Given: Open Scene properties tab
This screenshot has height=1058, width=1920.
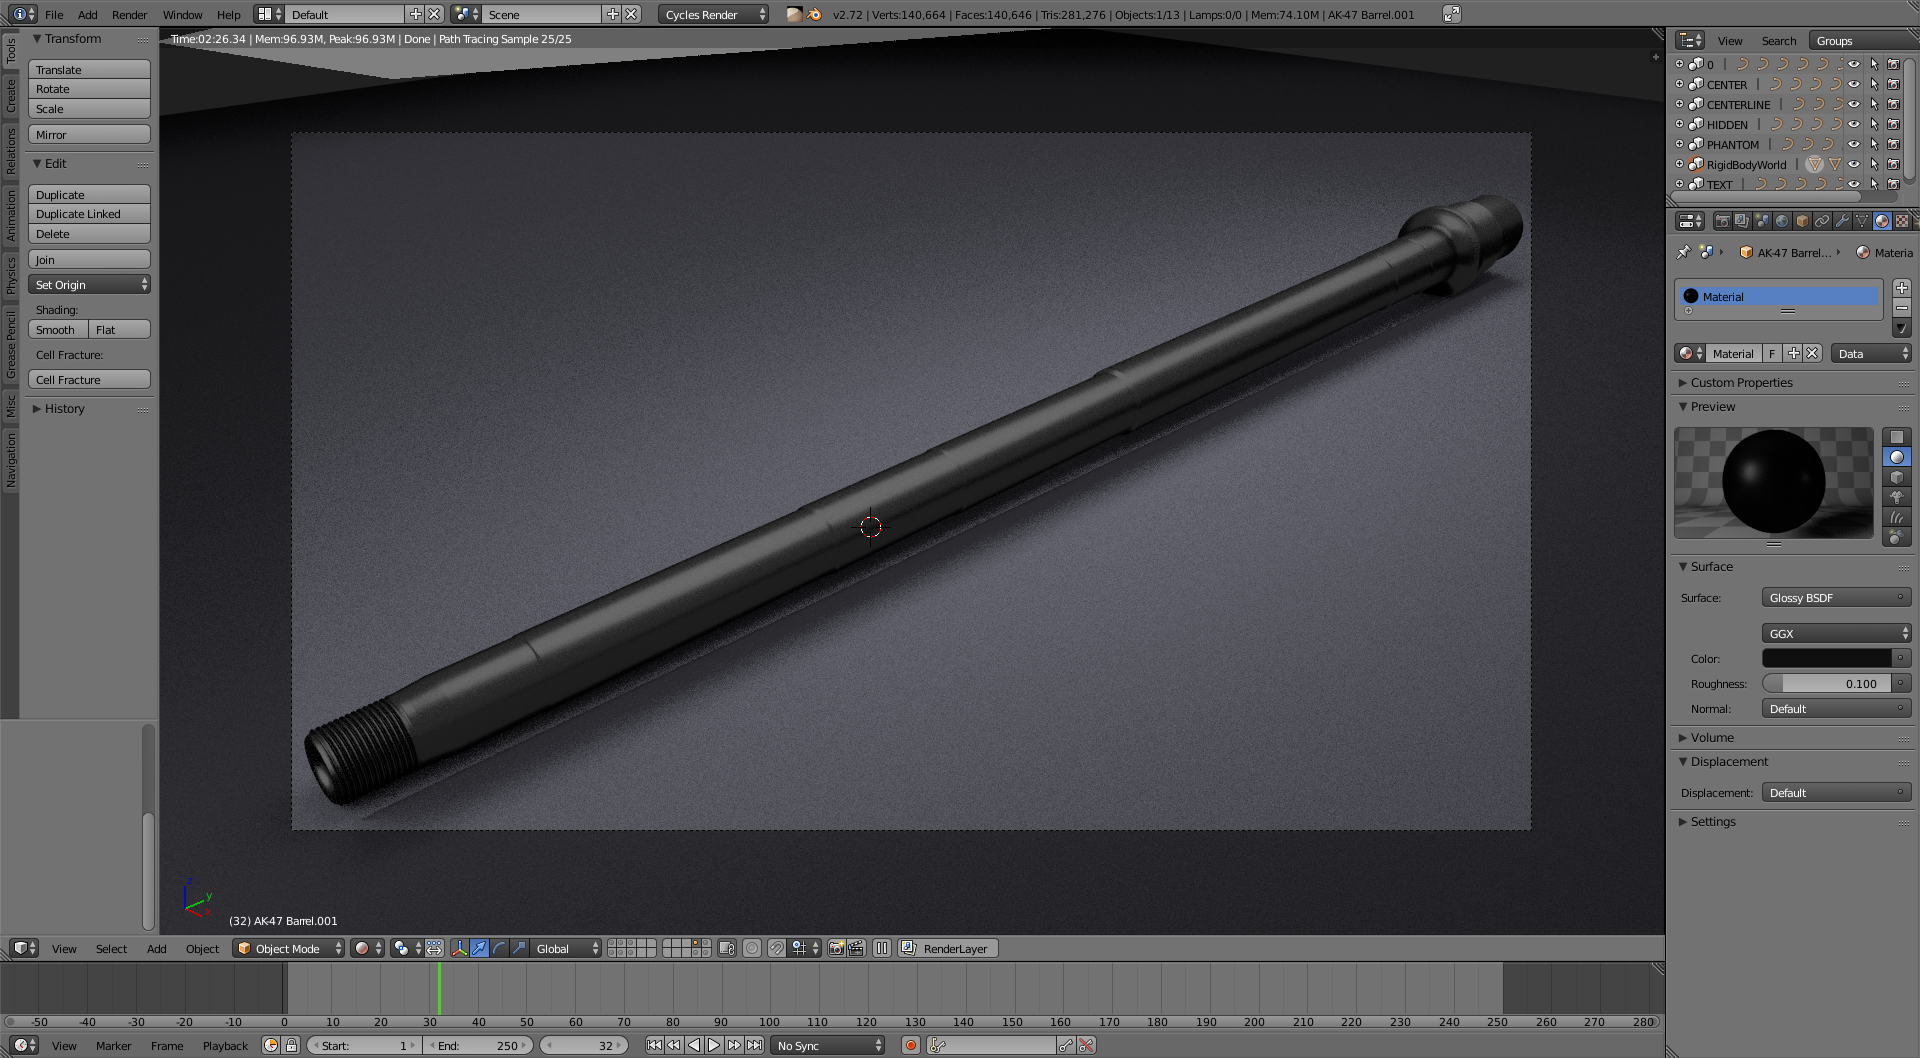Looking at the screenshot, I should (1762, 221).
